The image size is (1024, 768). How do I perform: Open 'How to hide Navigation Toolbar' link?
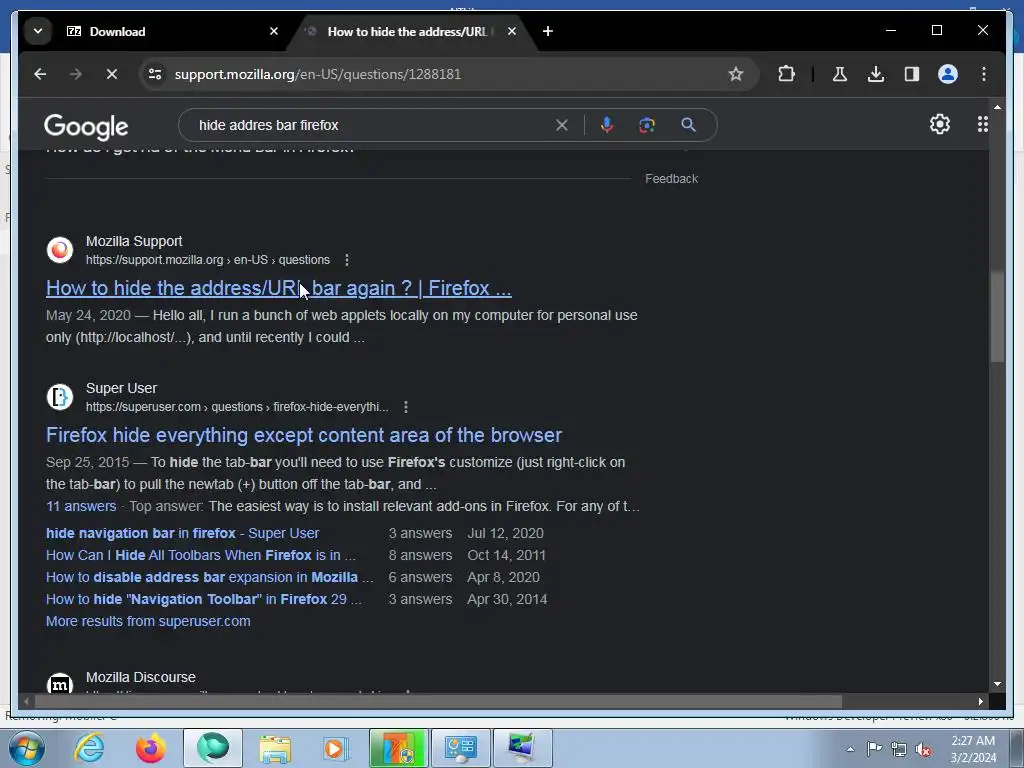203,599
